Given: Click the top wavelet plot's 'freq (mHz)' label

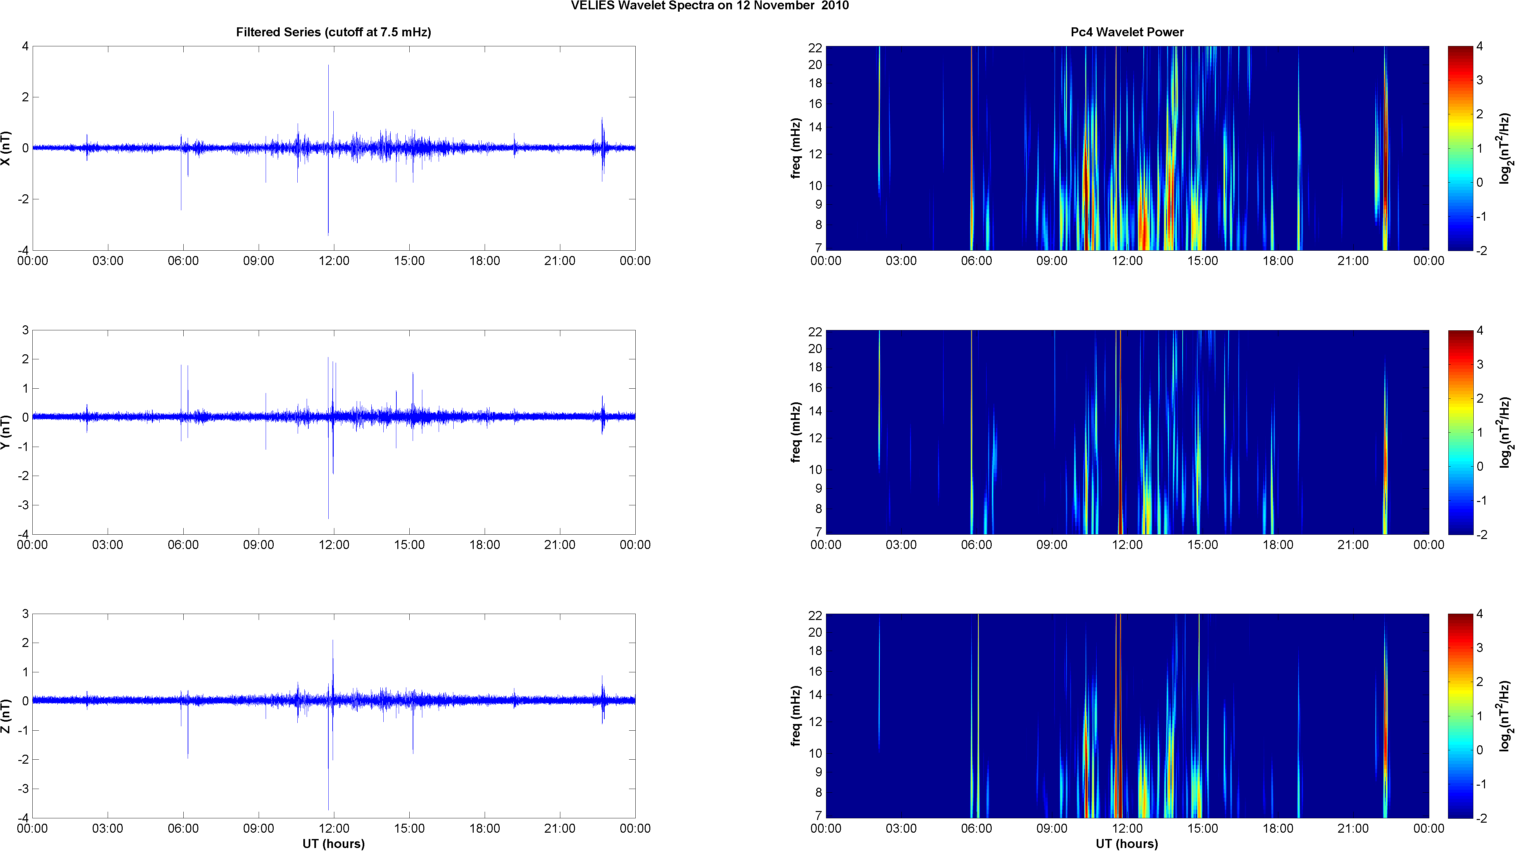Looking at the screenshot, I should (796, 148).
